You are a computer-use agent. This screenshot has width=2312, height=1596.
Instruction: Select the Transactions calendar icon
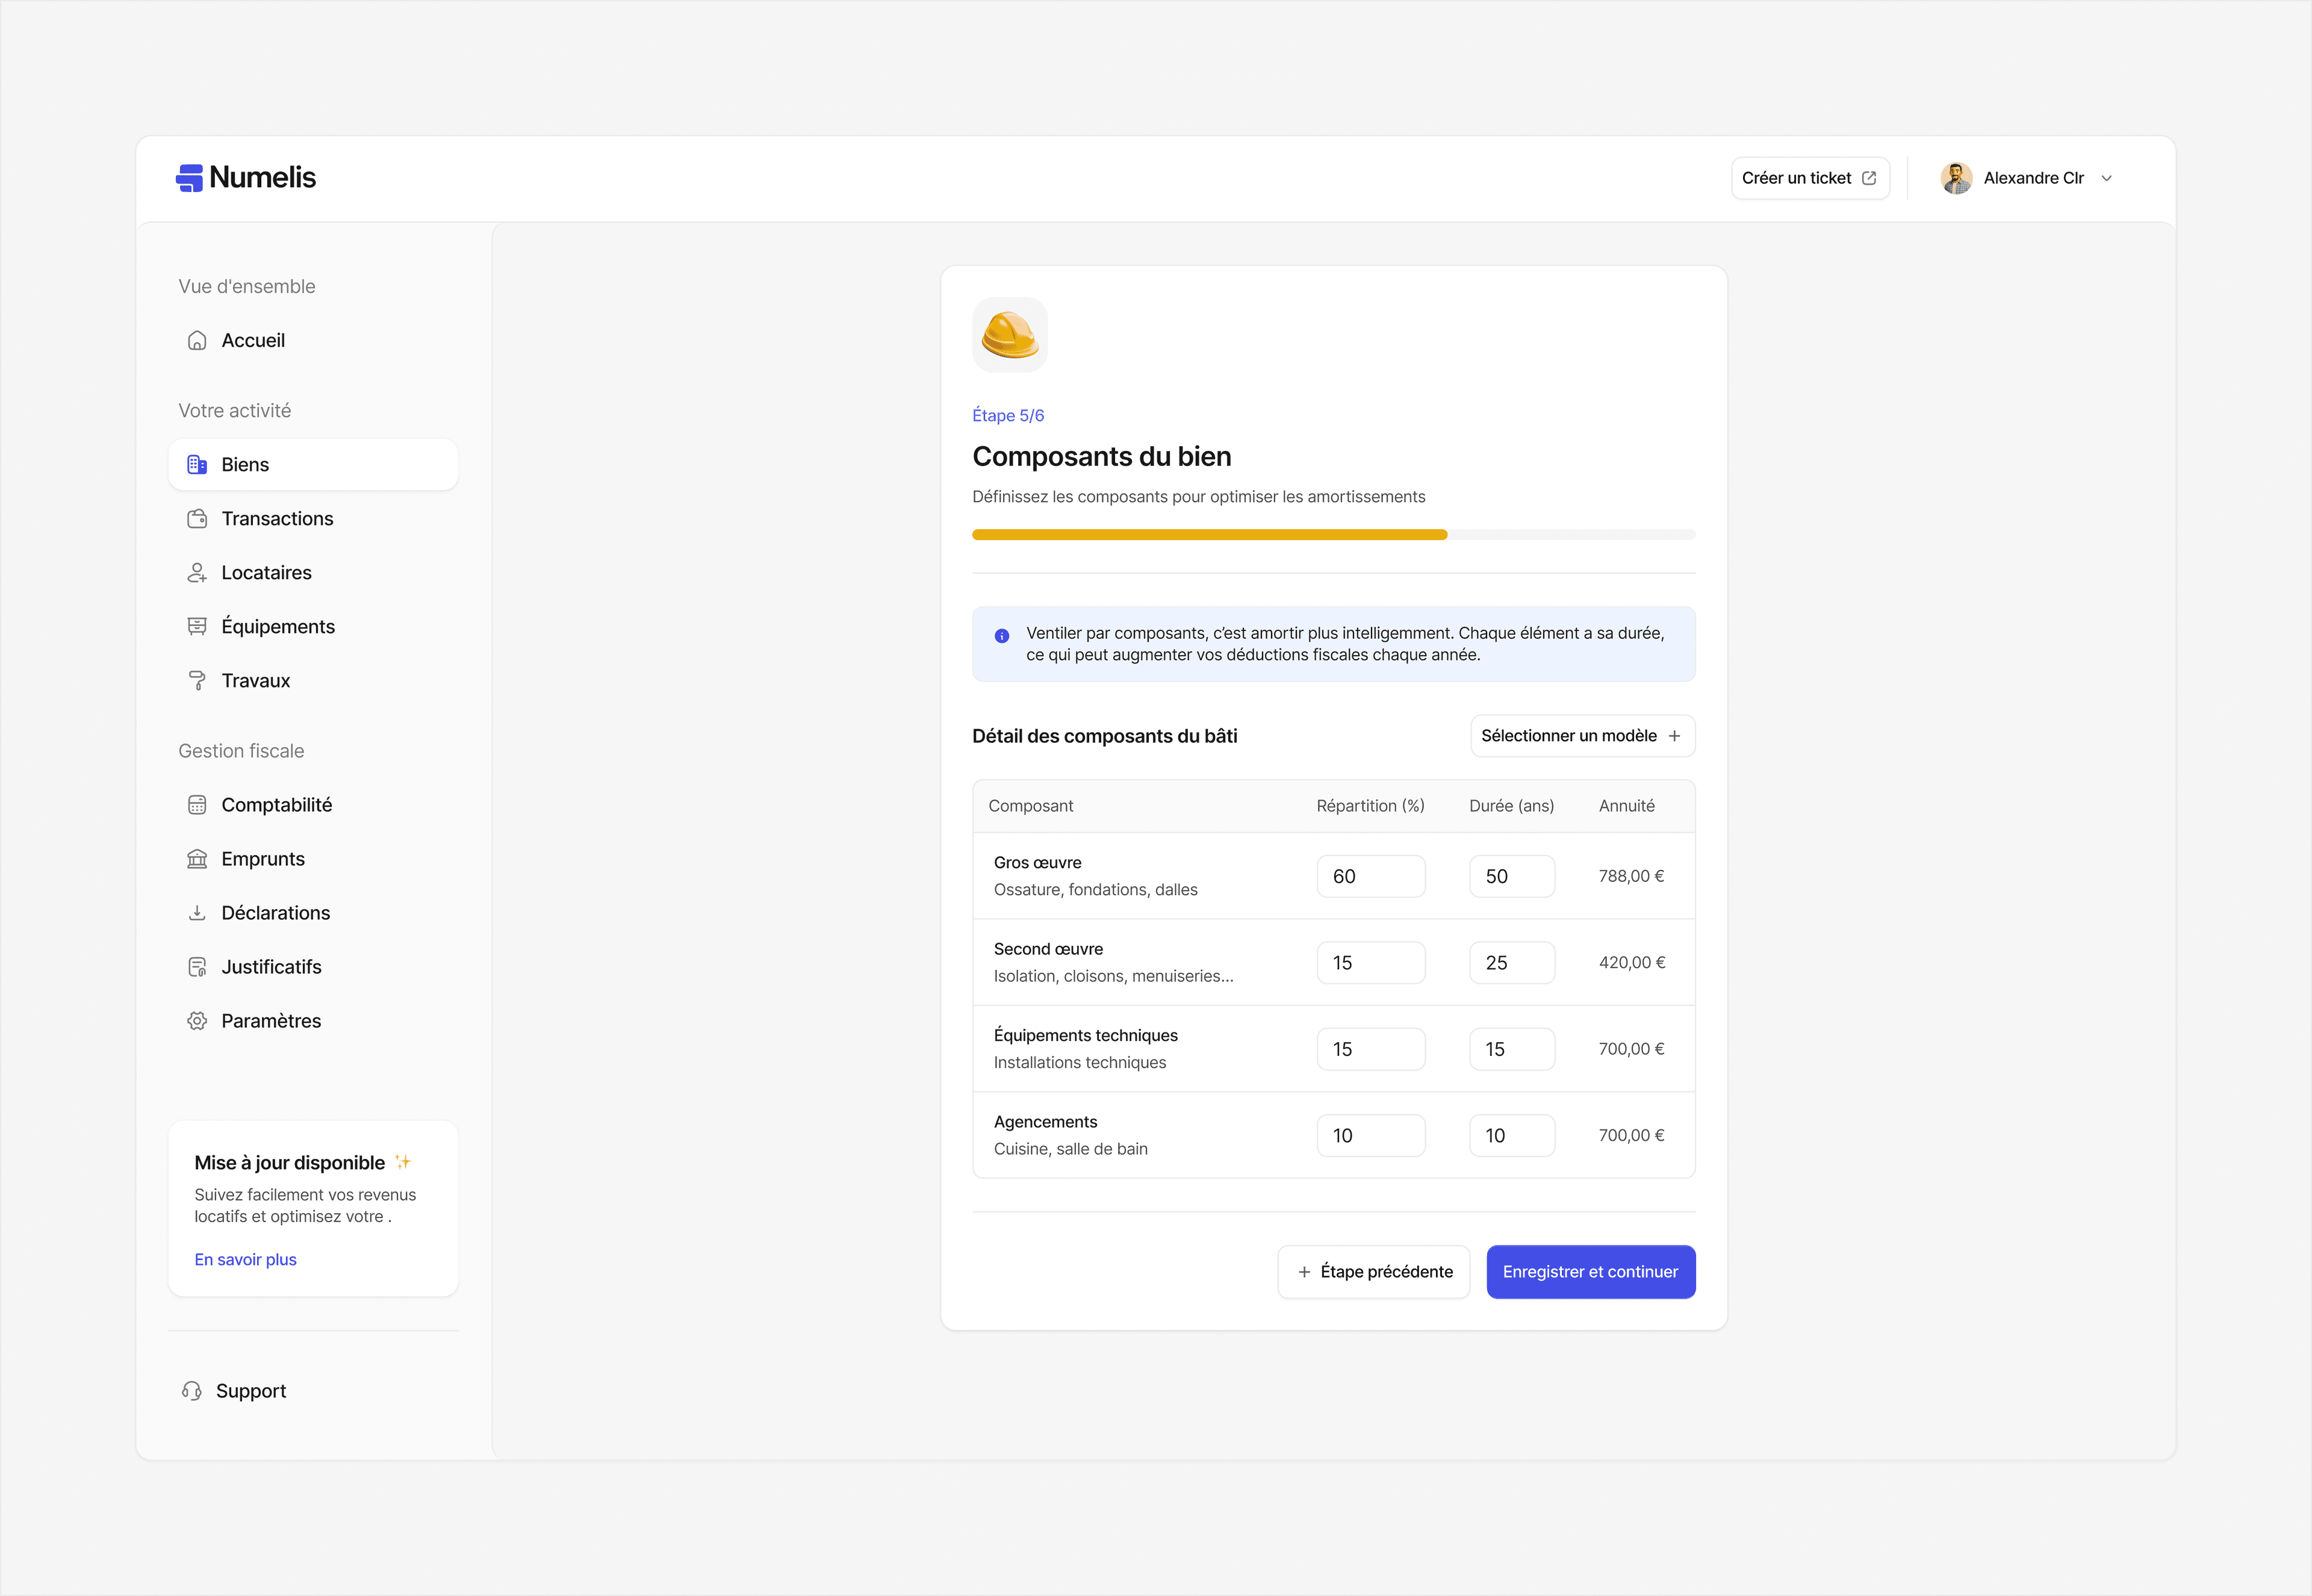coord(197,518)
